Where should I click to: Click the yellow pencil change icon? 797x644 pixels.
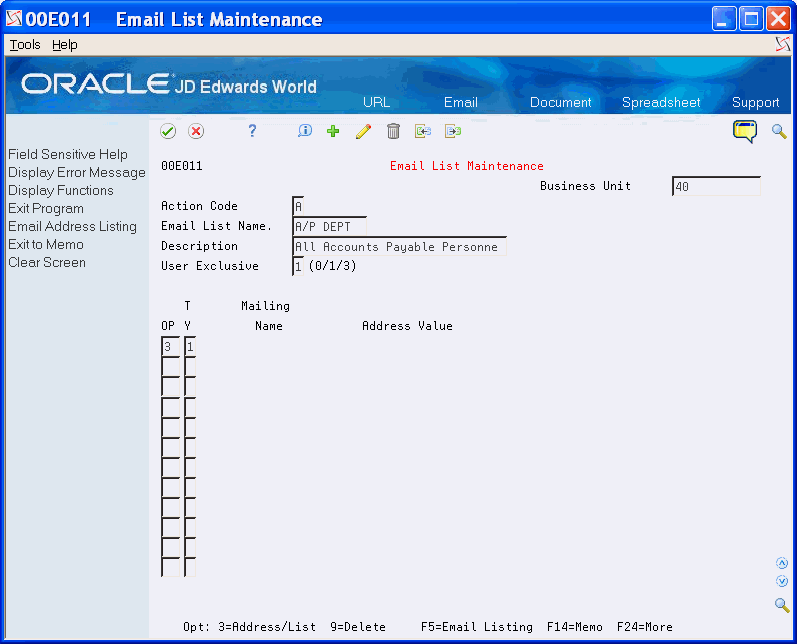[x=363, y=131]
